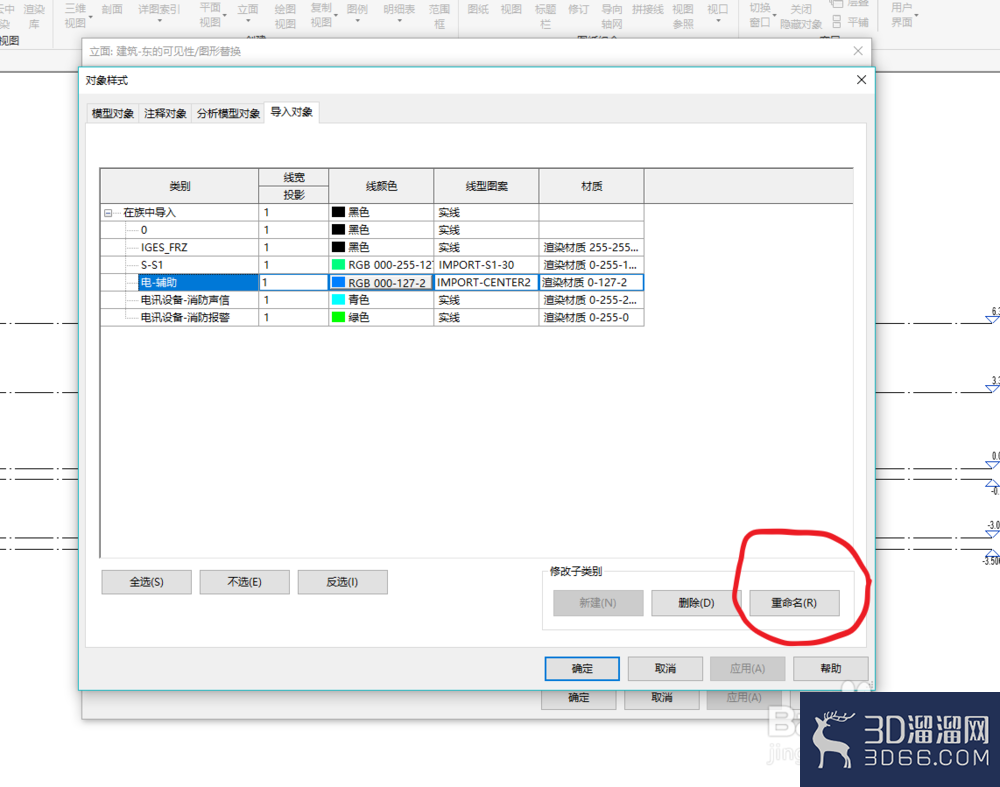Image resolution: width=1000 pixels, height=787 pixels.
Task: Click the 渲染材质 0-255-2... material cell
Action: (x=591, y=300)
